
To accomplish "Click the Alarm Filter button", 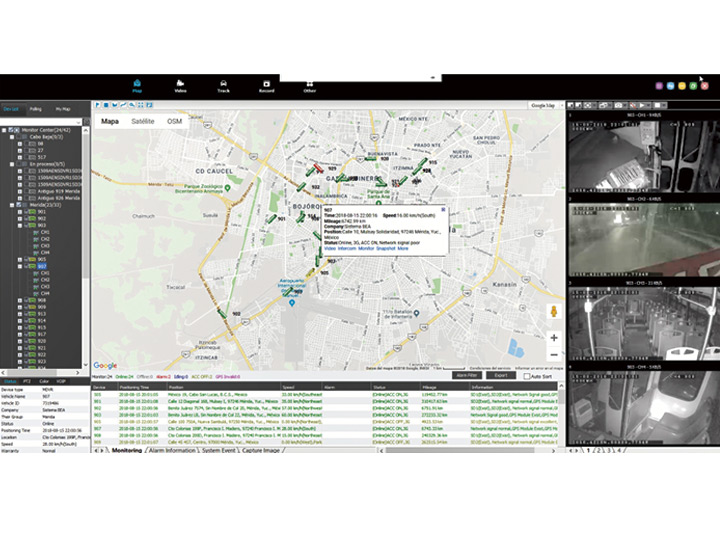I will tap(467, 376).
